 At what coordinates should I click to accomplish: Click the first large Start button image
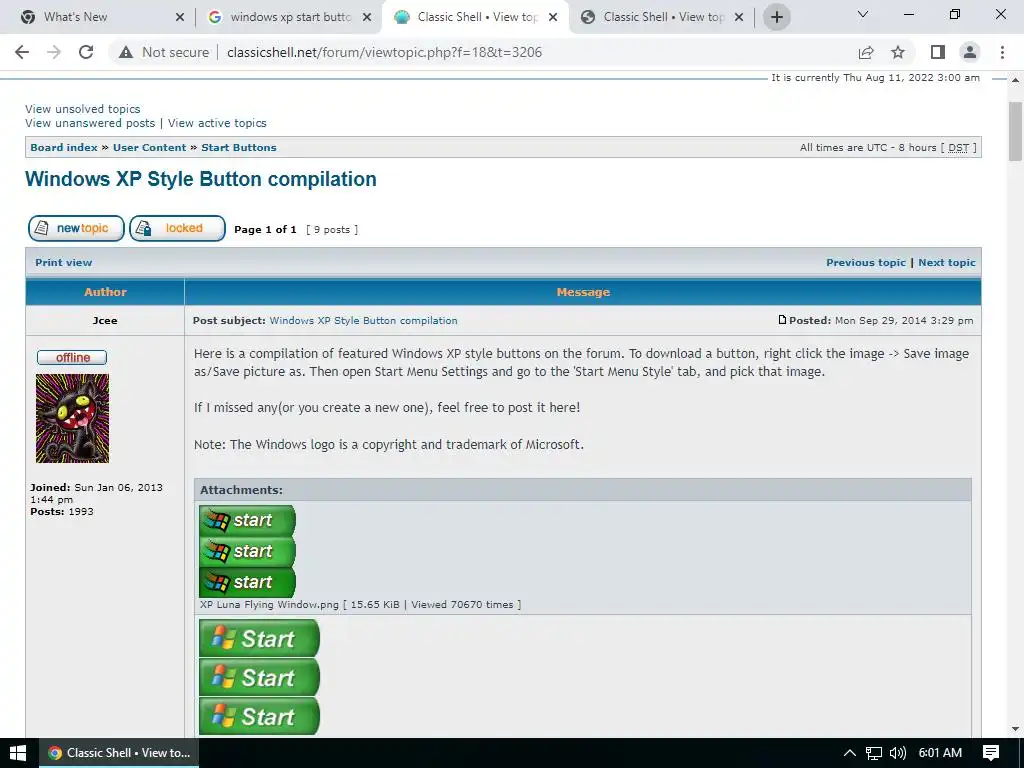click(x=259, y=638)
